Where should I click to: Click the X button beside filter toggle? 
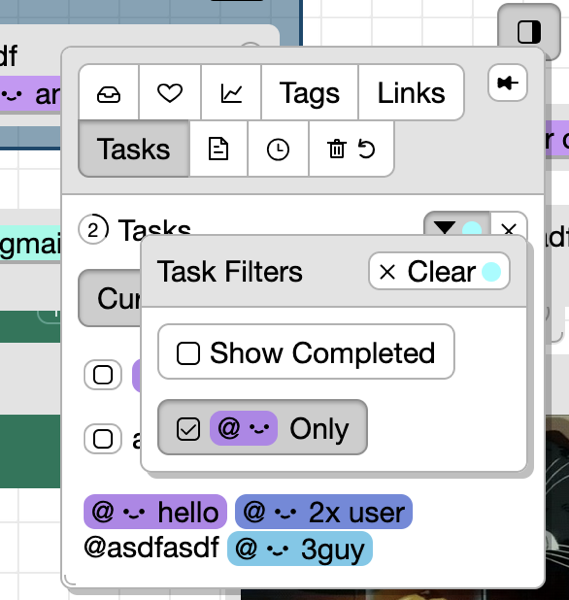point(509,228)
